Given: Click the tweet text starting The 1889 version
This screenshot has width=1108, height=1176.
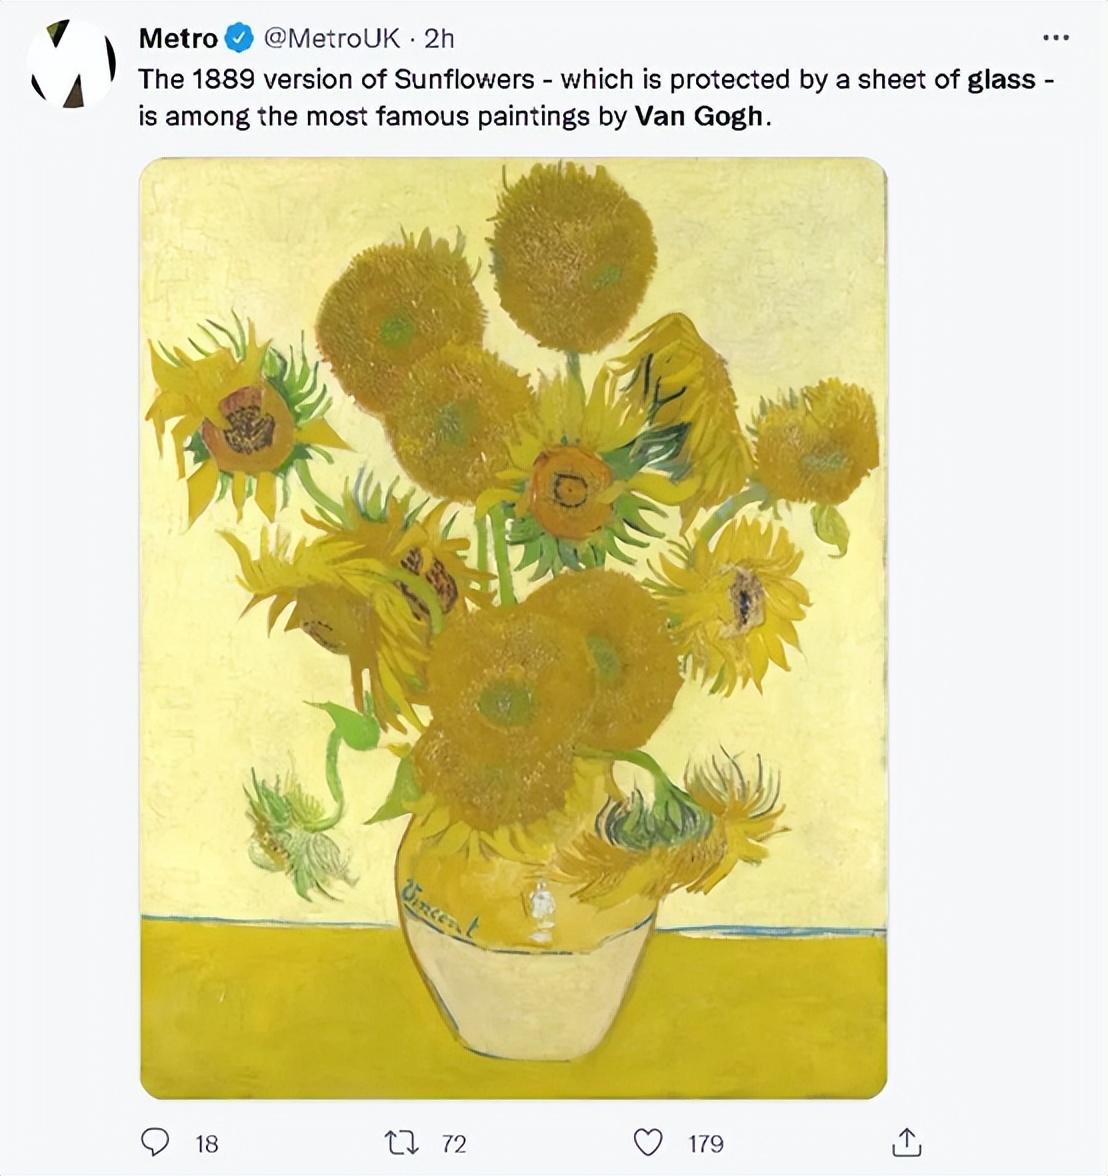Looking at the screenshot, I should 596,98.
